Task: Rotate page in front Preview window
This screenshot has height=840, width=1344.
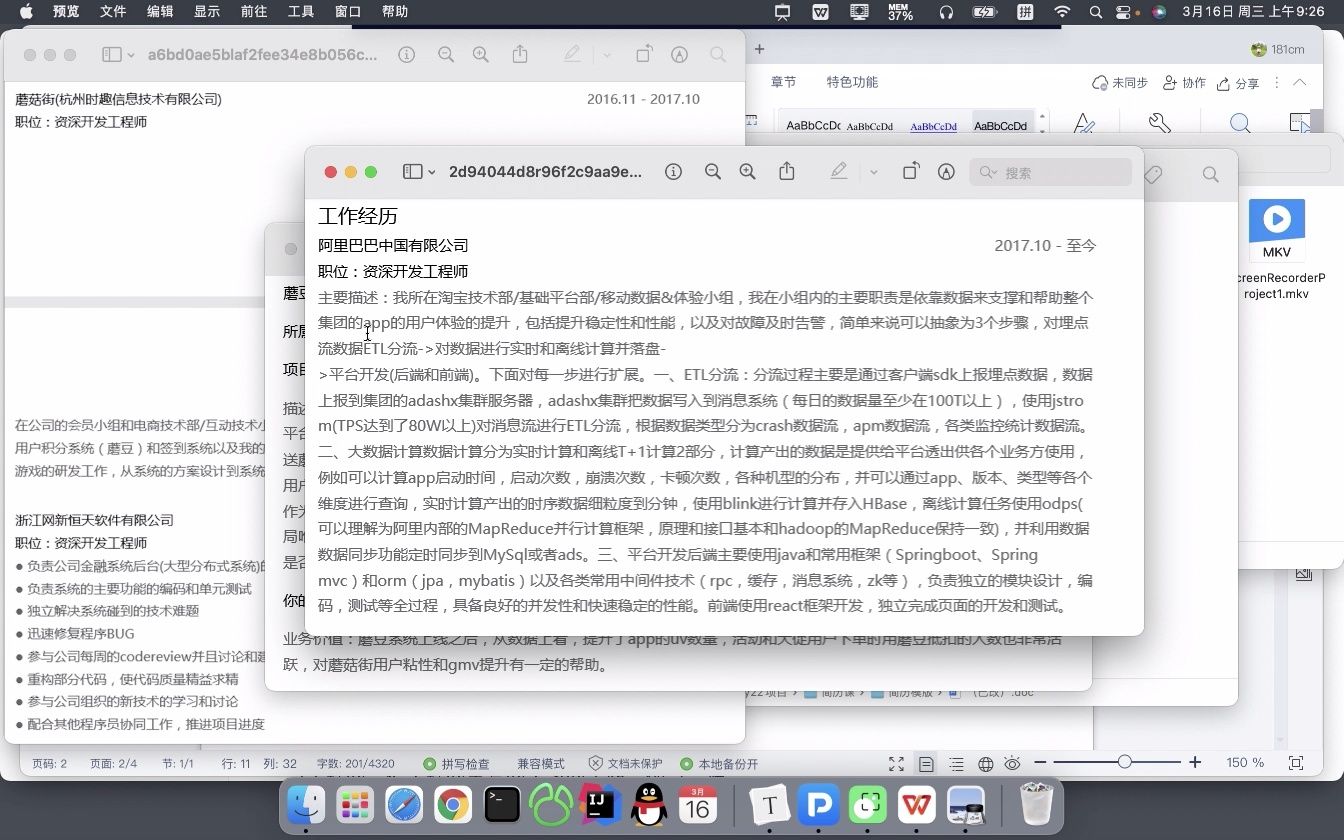Action: (x=910, y=171)
